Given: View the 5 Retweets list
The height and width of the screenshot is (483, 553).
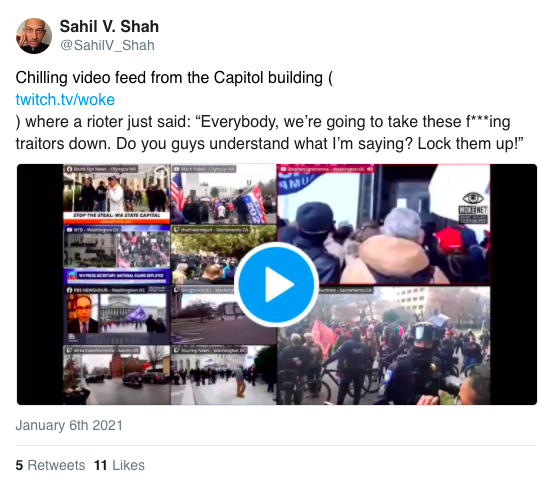Looking at the screenshot, I should click(50, 465).
